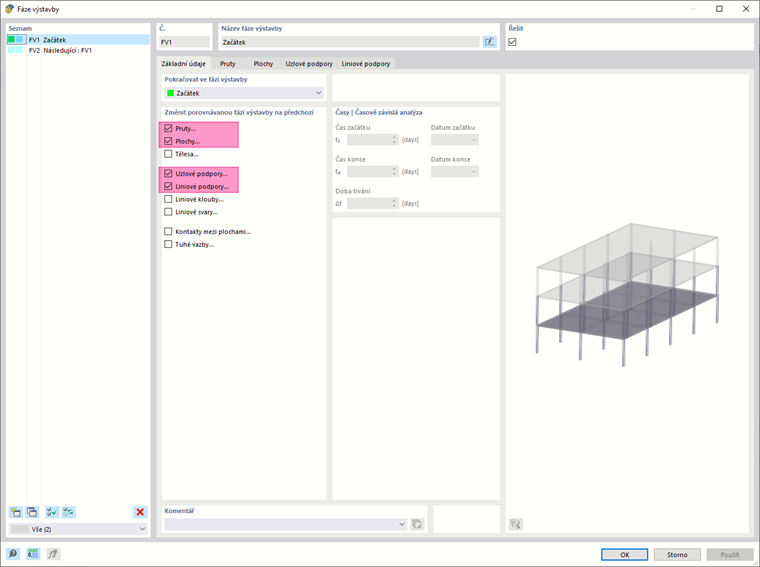
Task: Open Pokračovat ve fázi výstavby dropdown
Action: tap(244, 93)
